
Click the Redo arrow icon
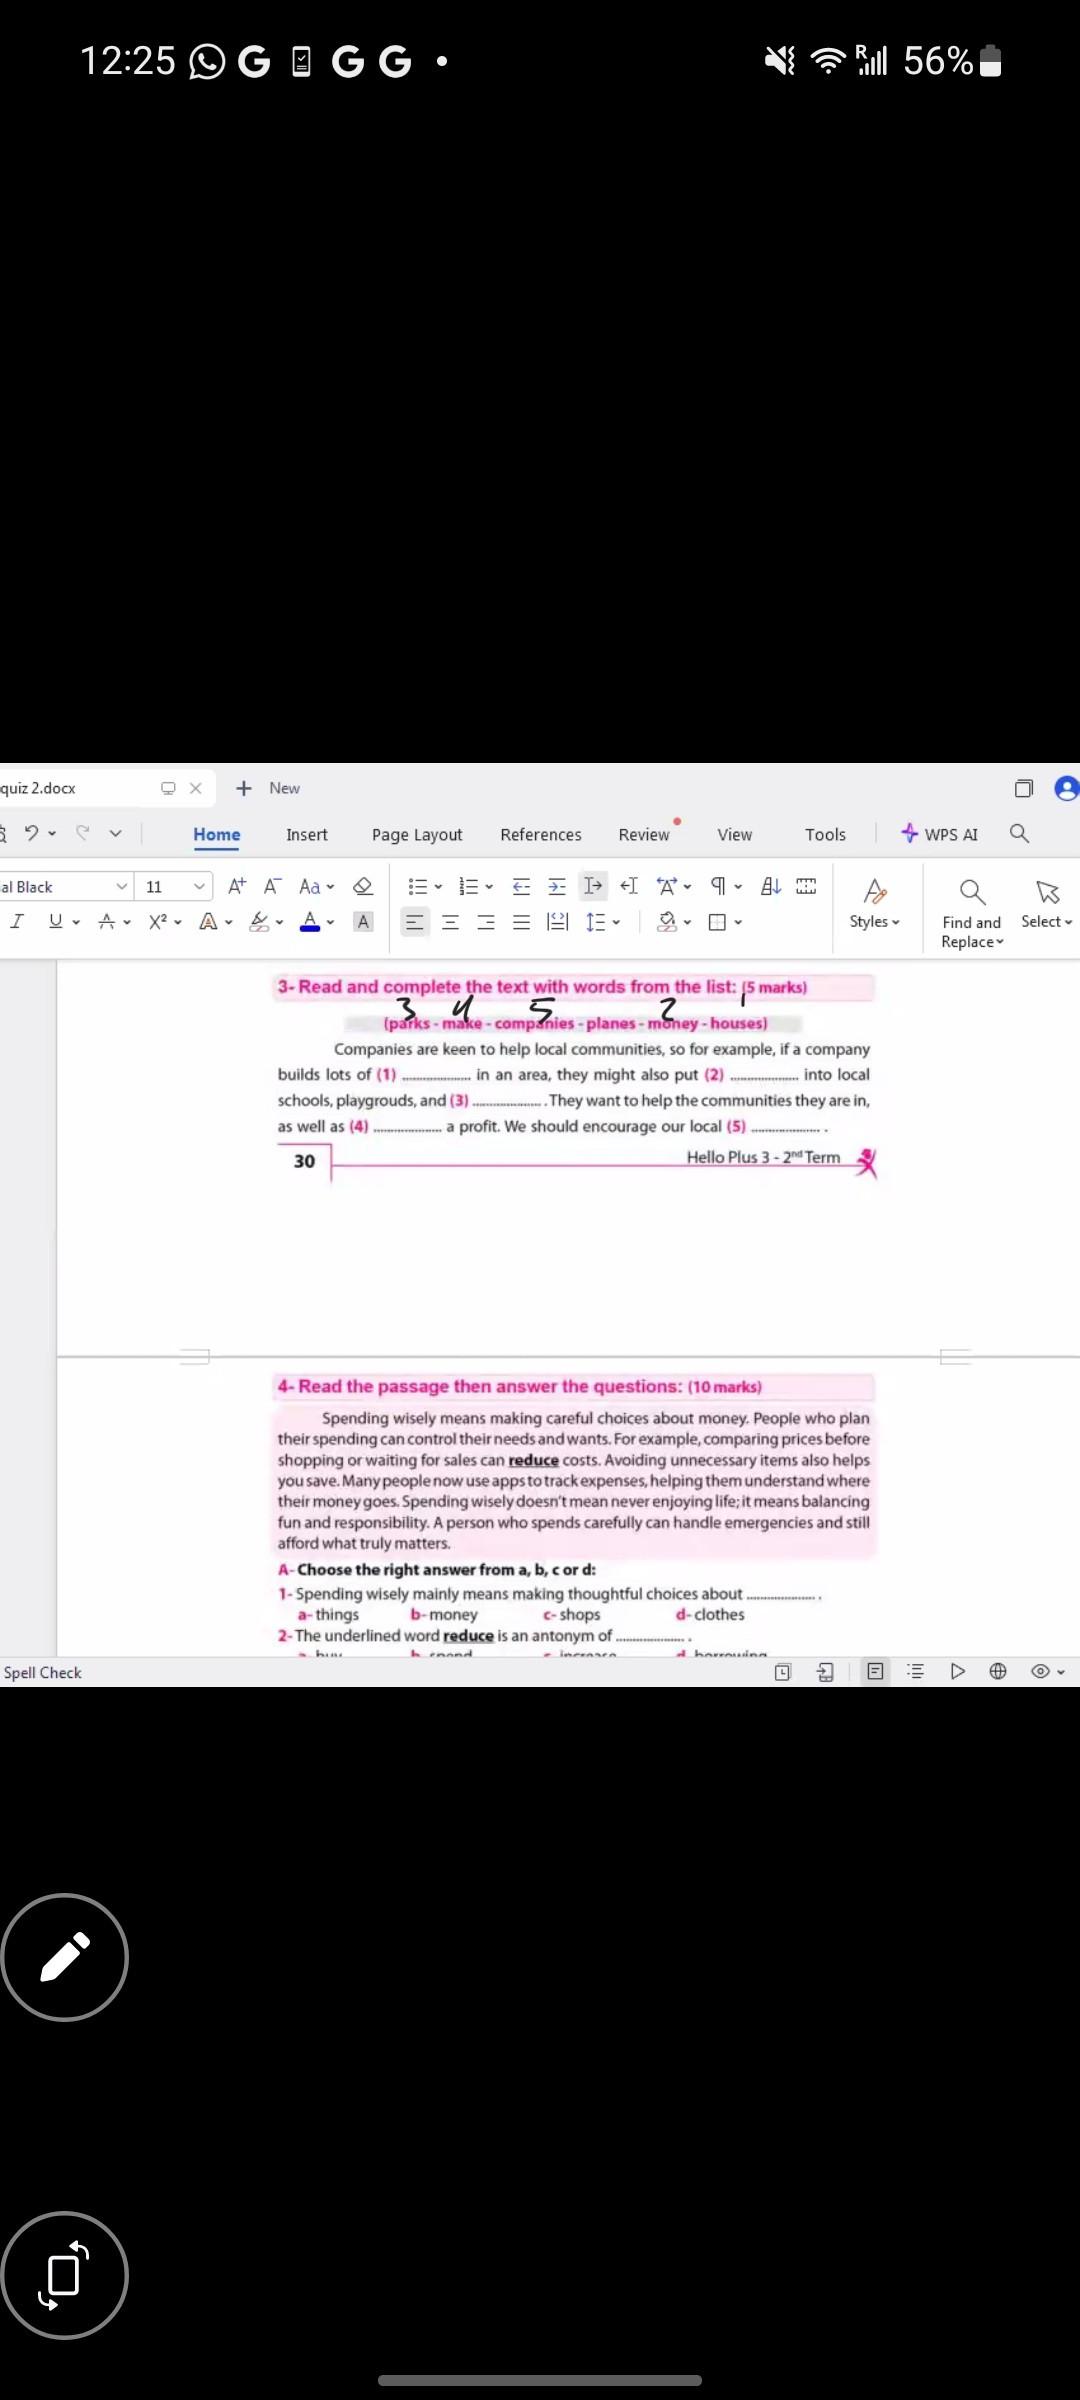click(x=83, y=833)
